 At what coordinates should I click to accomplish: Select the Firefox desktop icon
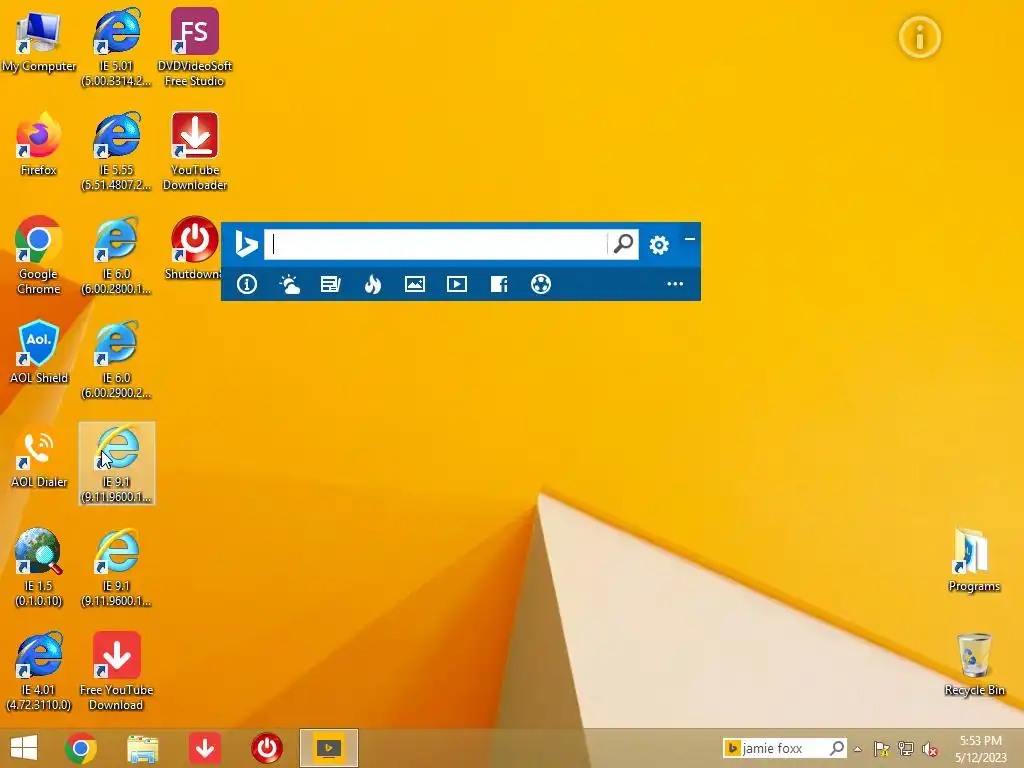pyautogui.click(x=39, y=144)
